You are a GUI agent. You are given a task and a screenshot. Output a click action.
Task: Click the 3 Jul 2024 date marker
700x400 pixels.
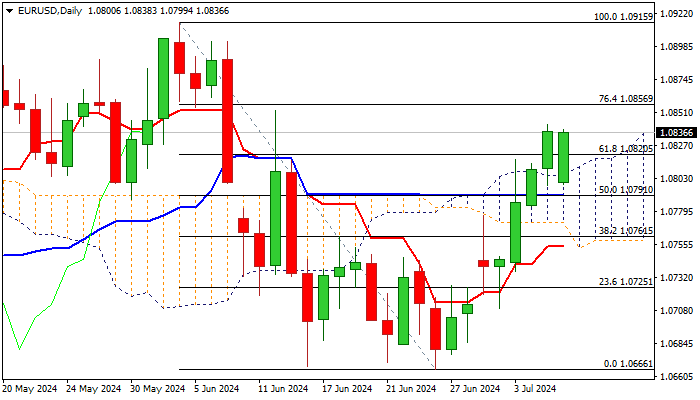coord(535,389)
